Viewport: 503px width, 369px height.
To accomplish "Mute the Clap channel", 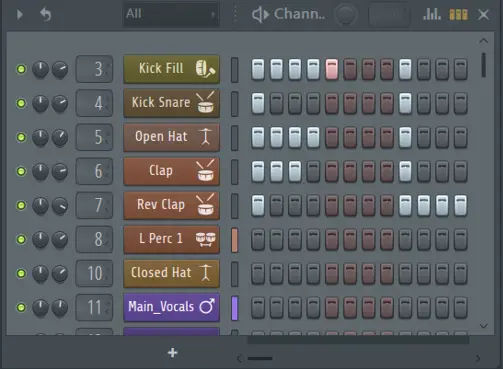I will [21, 171].
